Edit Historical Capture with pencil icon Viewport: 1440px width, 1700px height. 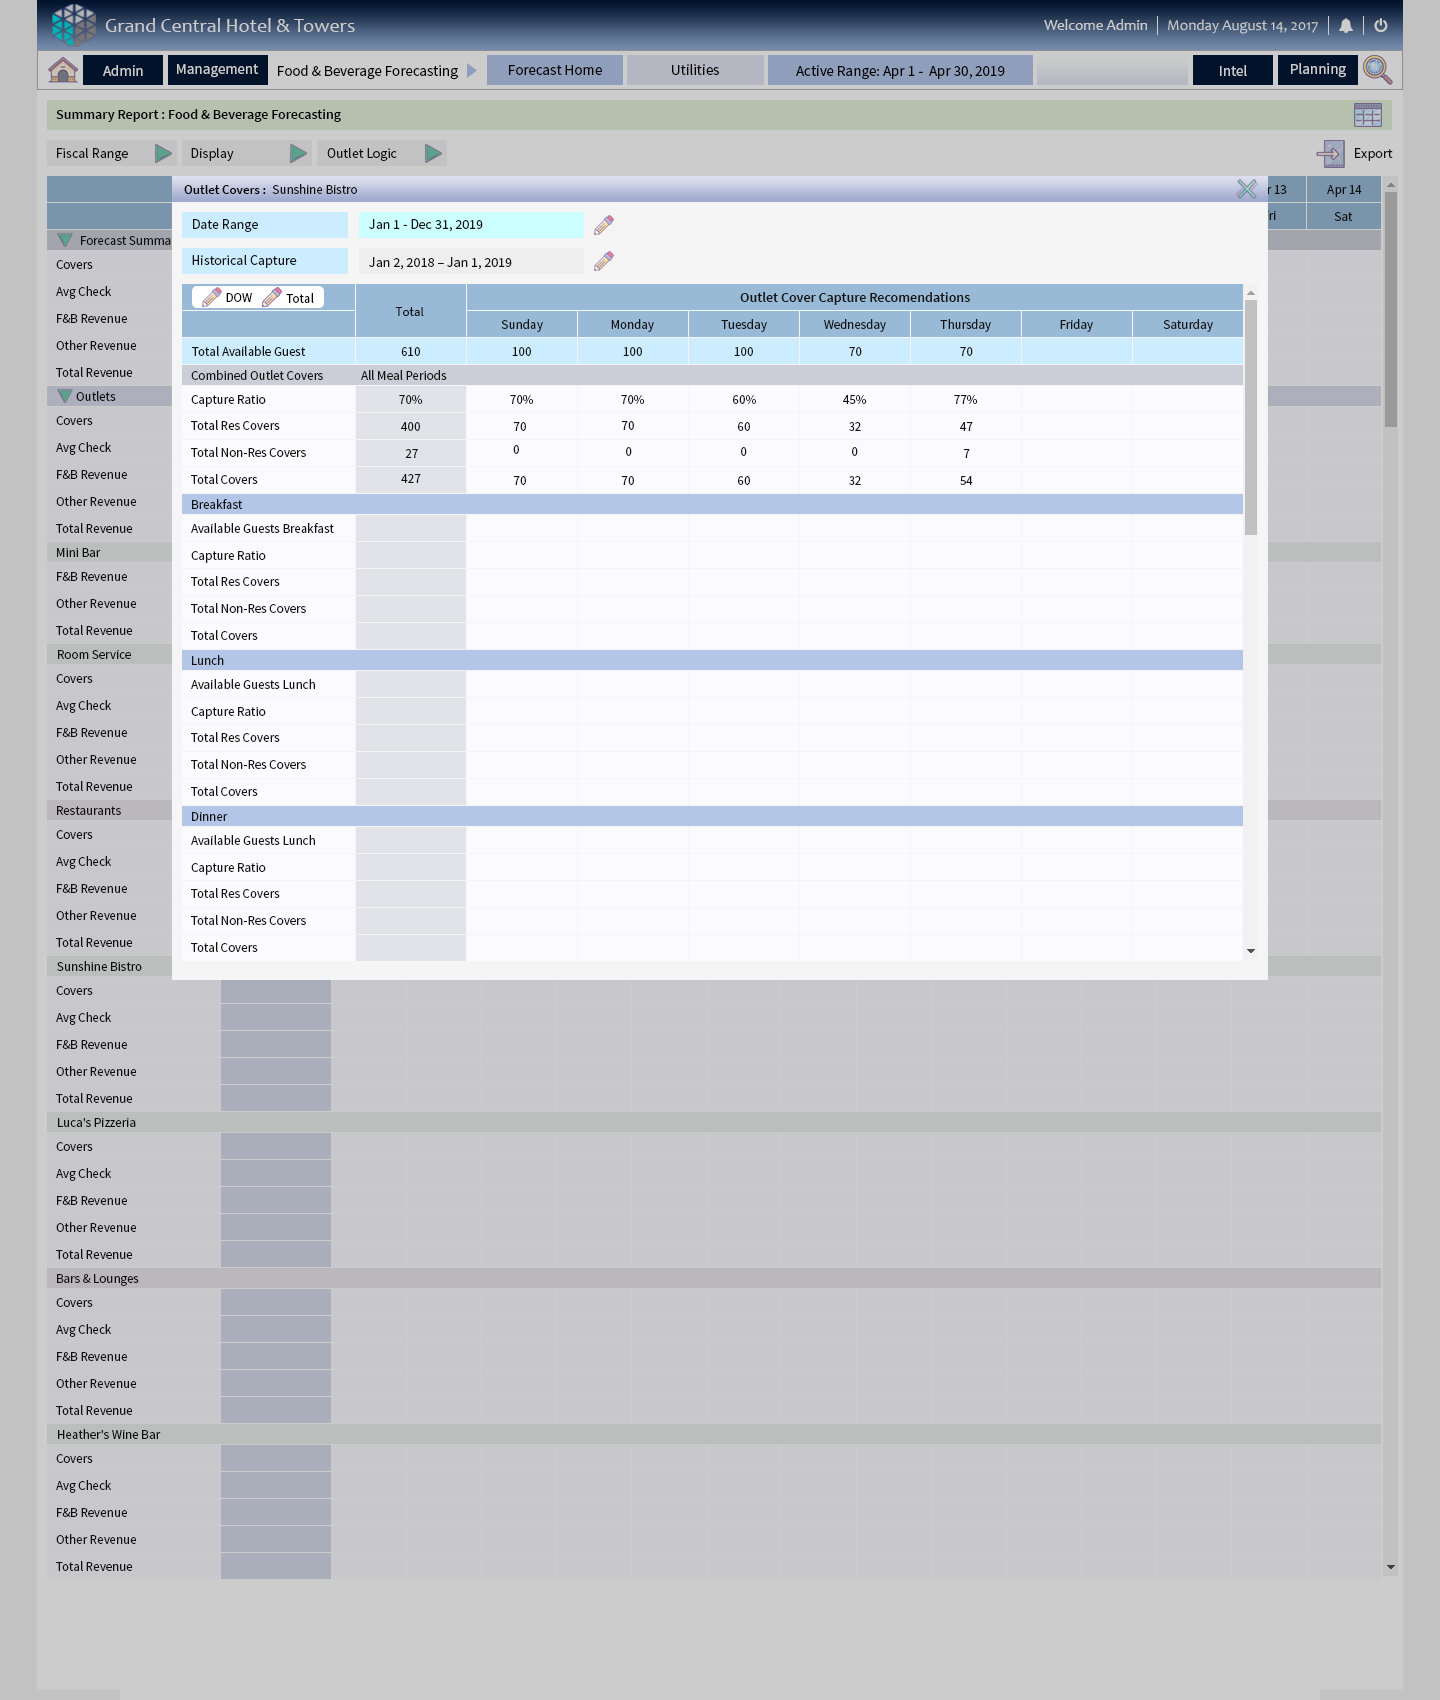[604, 262]
